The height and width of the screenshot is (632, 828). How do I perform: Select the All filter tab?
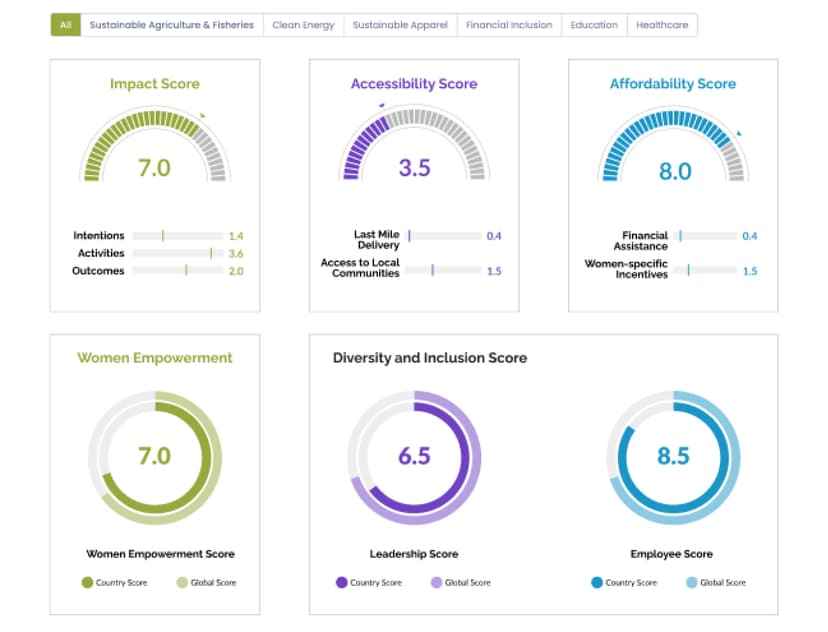pos(65,25)
